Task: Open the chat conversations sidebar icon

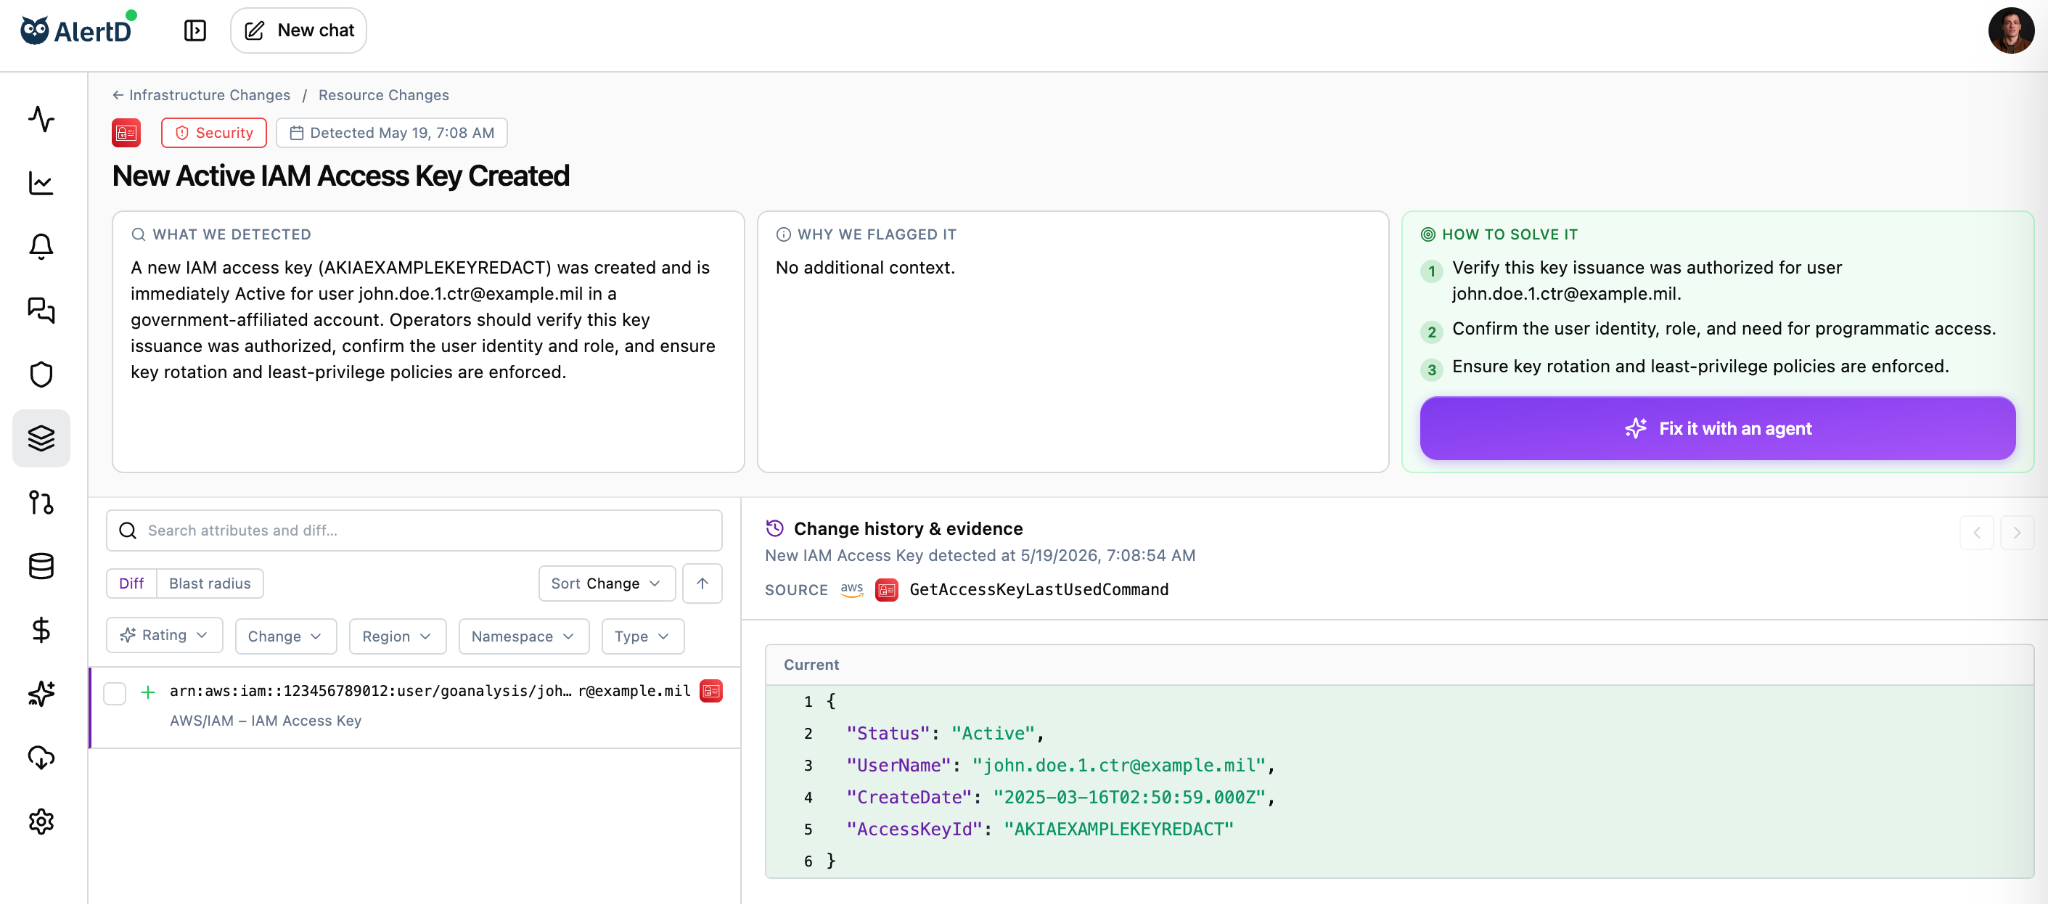Action: (x=41, y=310)
